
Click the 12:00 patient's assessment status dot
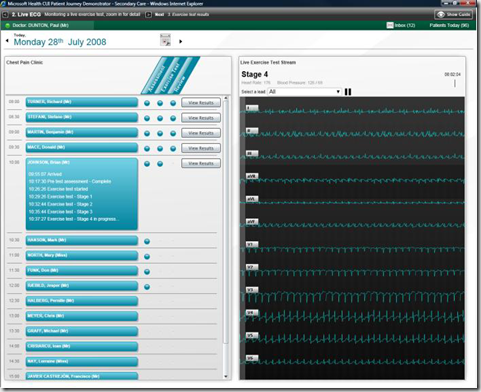click(x=147, y=287)
